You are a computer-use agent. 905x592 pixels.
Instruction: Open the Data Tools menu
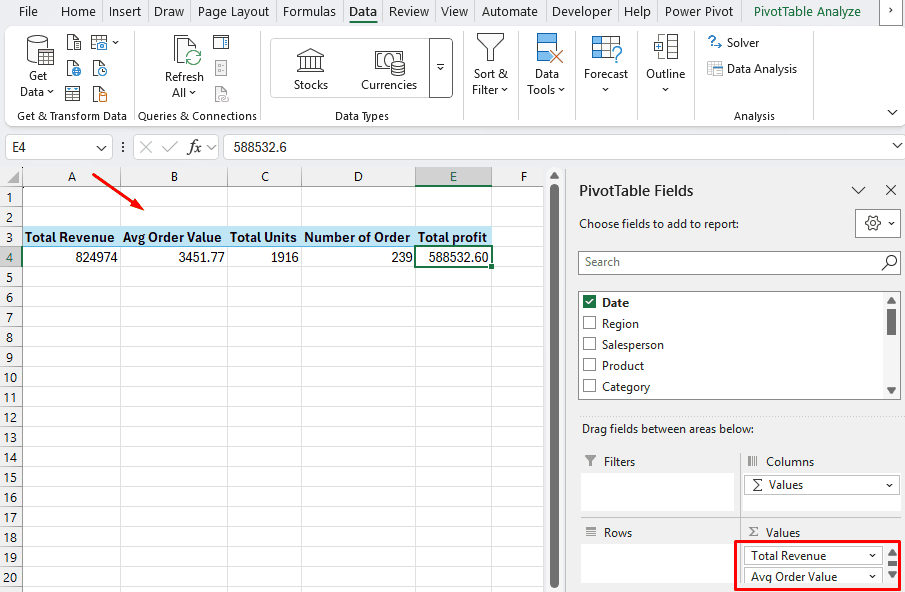point(546,65)
